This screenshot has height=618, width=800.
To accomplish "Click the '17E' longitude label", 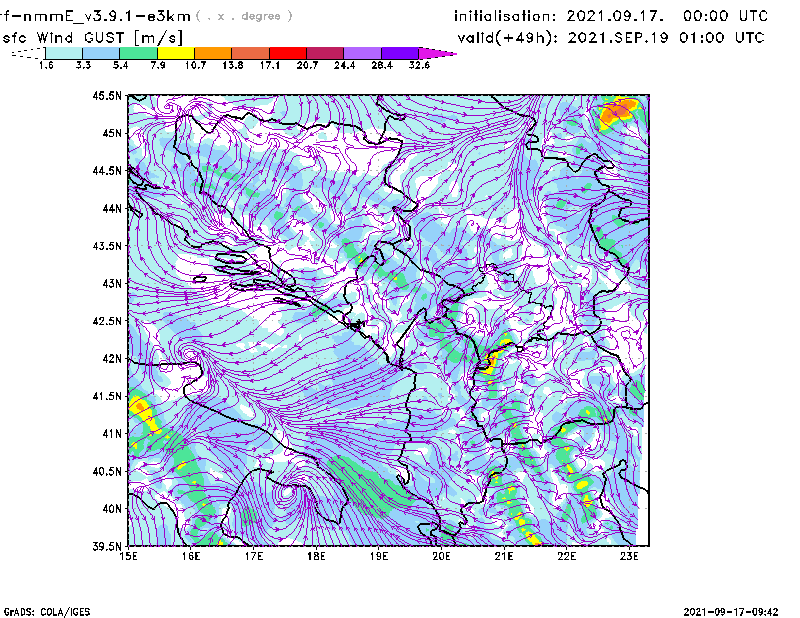I will pyautogui.click(x=254, y=556).
